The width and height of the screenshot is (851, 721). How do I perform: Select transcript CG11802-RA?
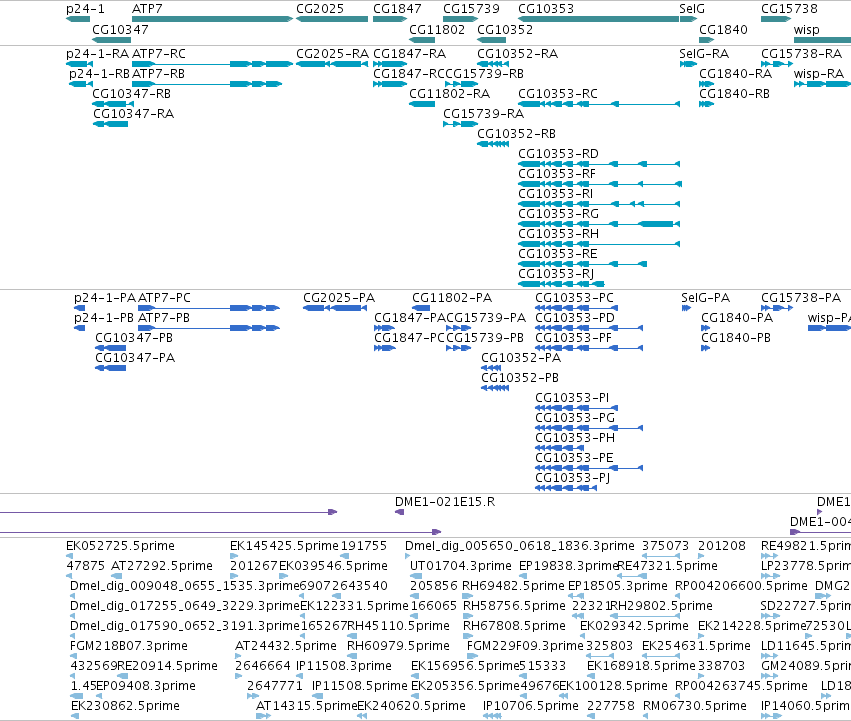click(x=422, y=104)
